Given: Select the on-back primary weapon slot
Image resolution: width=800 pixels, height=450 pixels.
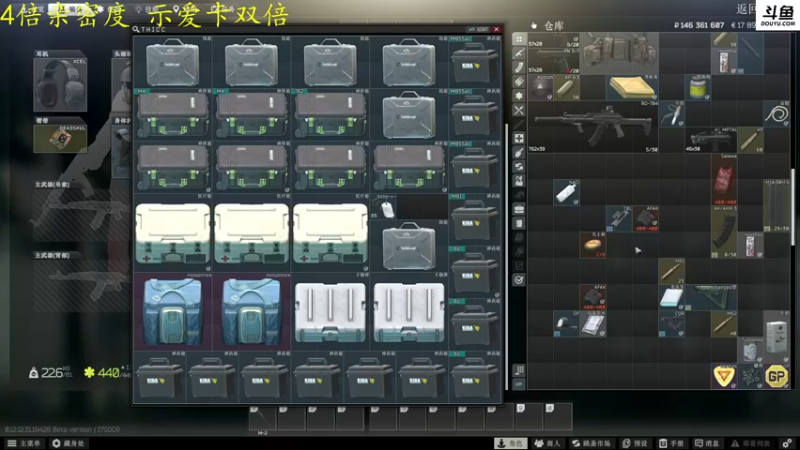Looking at the screenshot, I should pos(82,285).
